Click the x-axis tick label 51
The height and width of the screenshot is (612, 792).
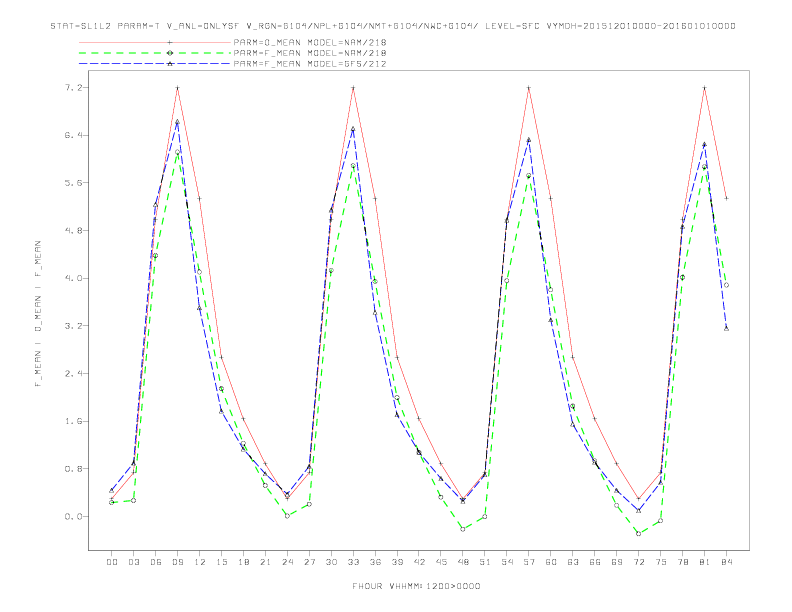(x=485, y=562)
